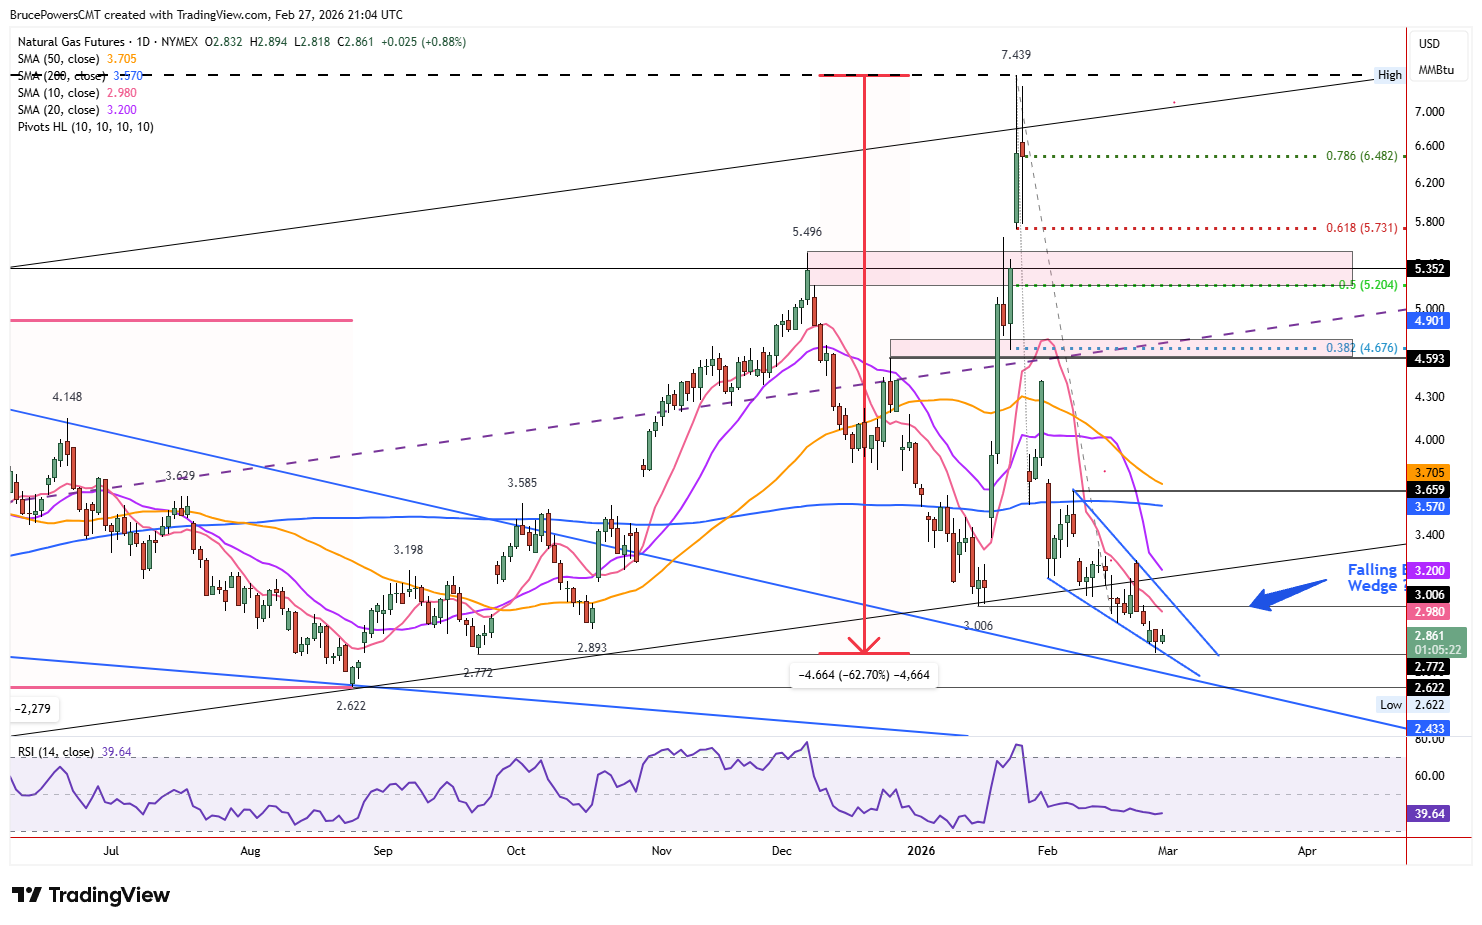Click the Jul label on time axis

(111, 851)
